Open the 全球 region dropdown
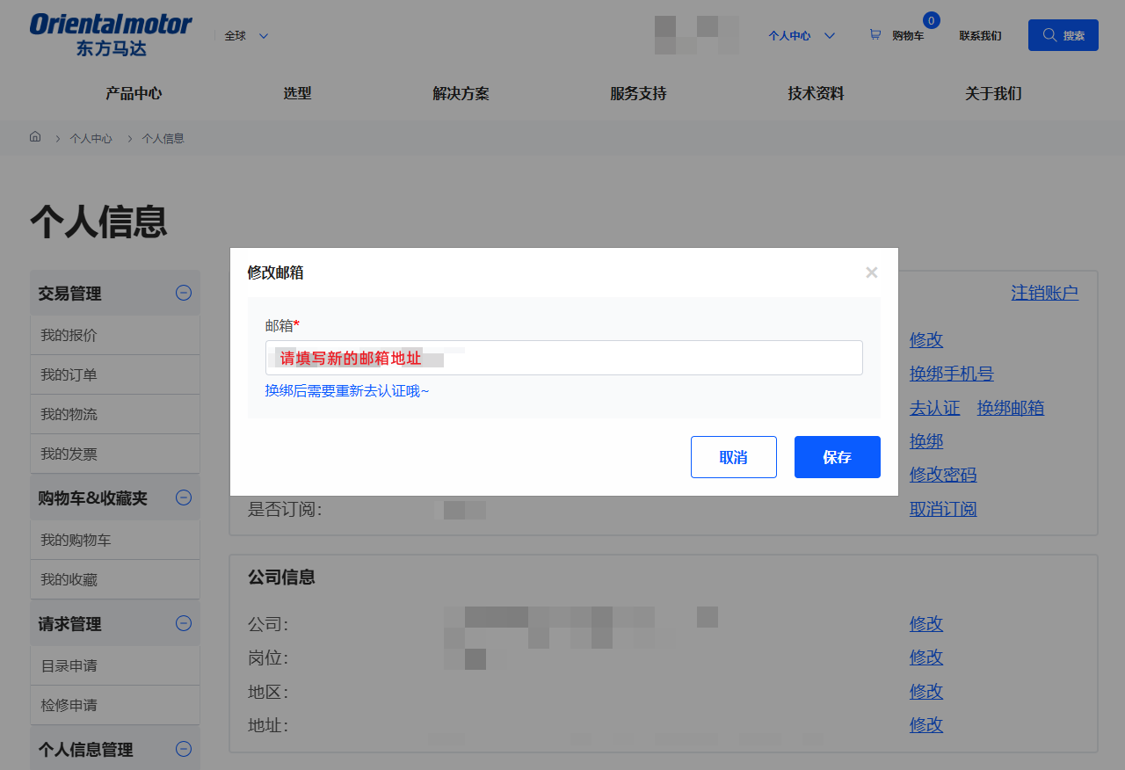 point(243,35)
